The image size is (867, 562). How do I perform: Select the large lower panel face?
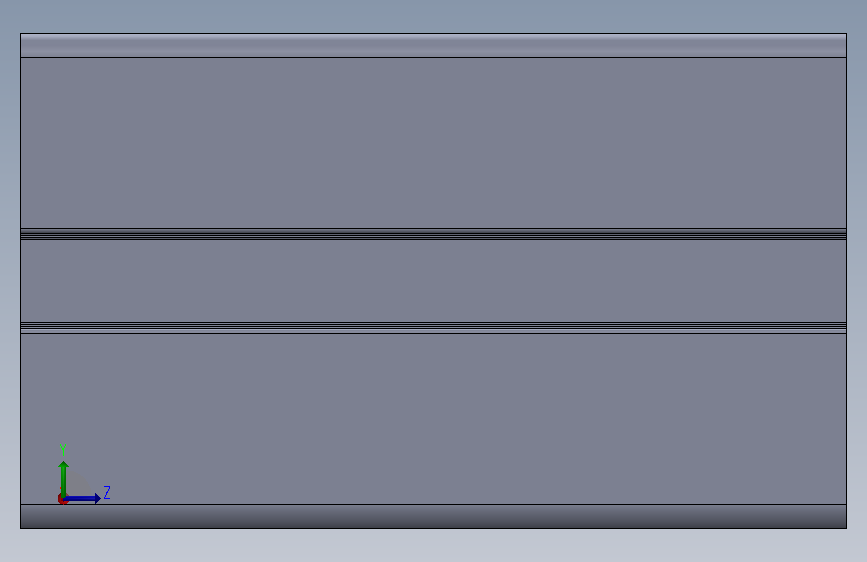(x=434, y=419)
